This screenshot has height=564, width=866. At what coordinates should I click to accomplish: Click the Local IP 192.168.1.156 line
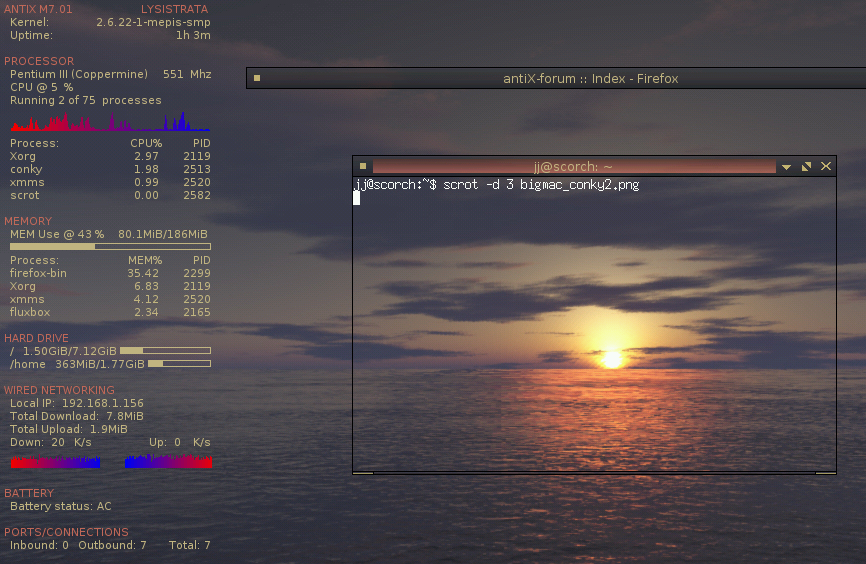point(77,403)
